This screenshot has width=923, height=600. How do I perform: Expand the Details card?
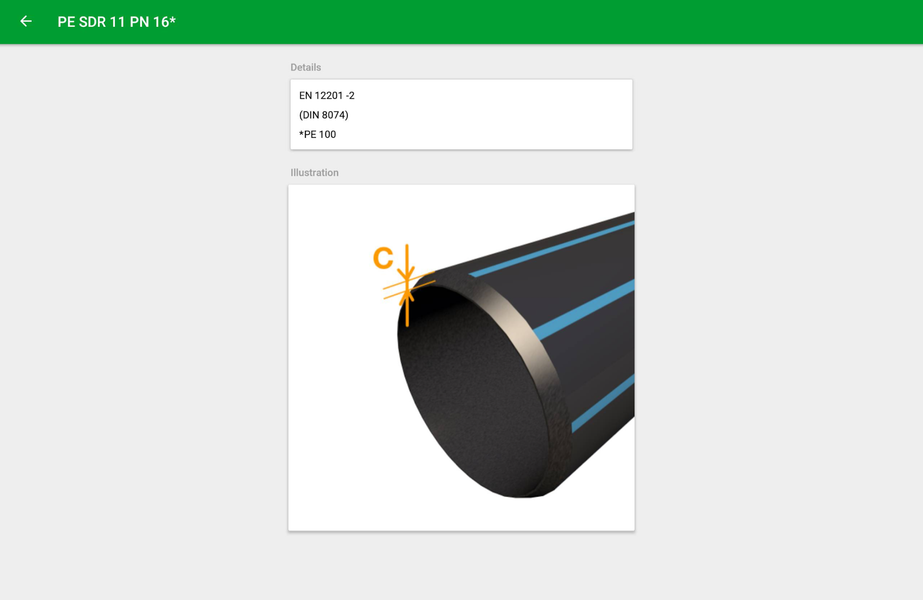coord(460,114)
